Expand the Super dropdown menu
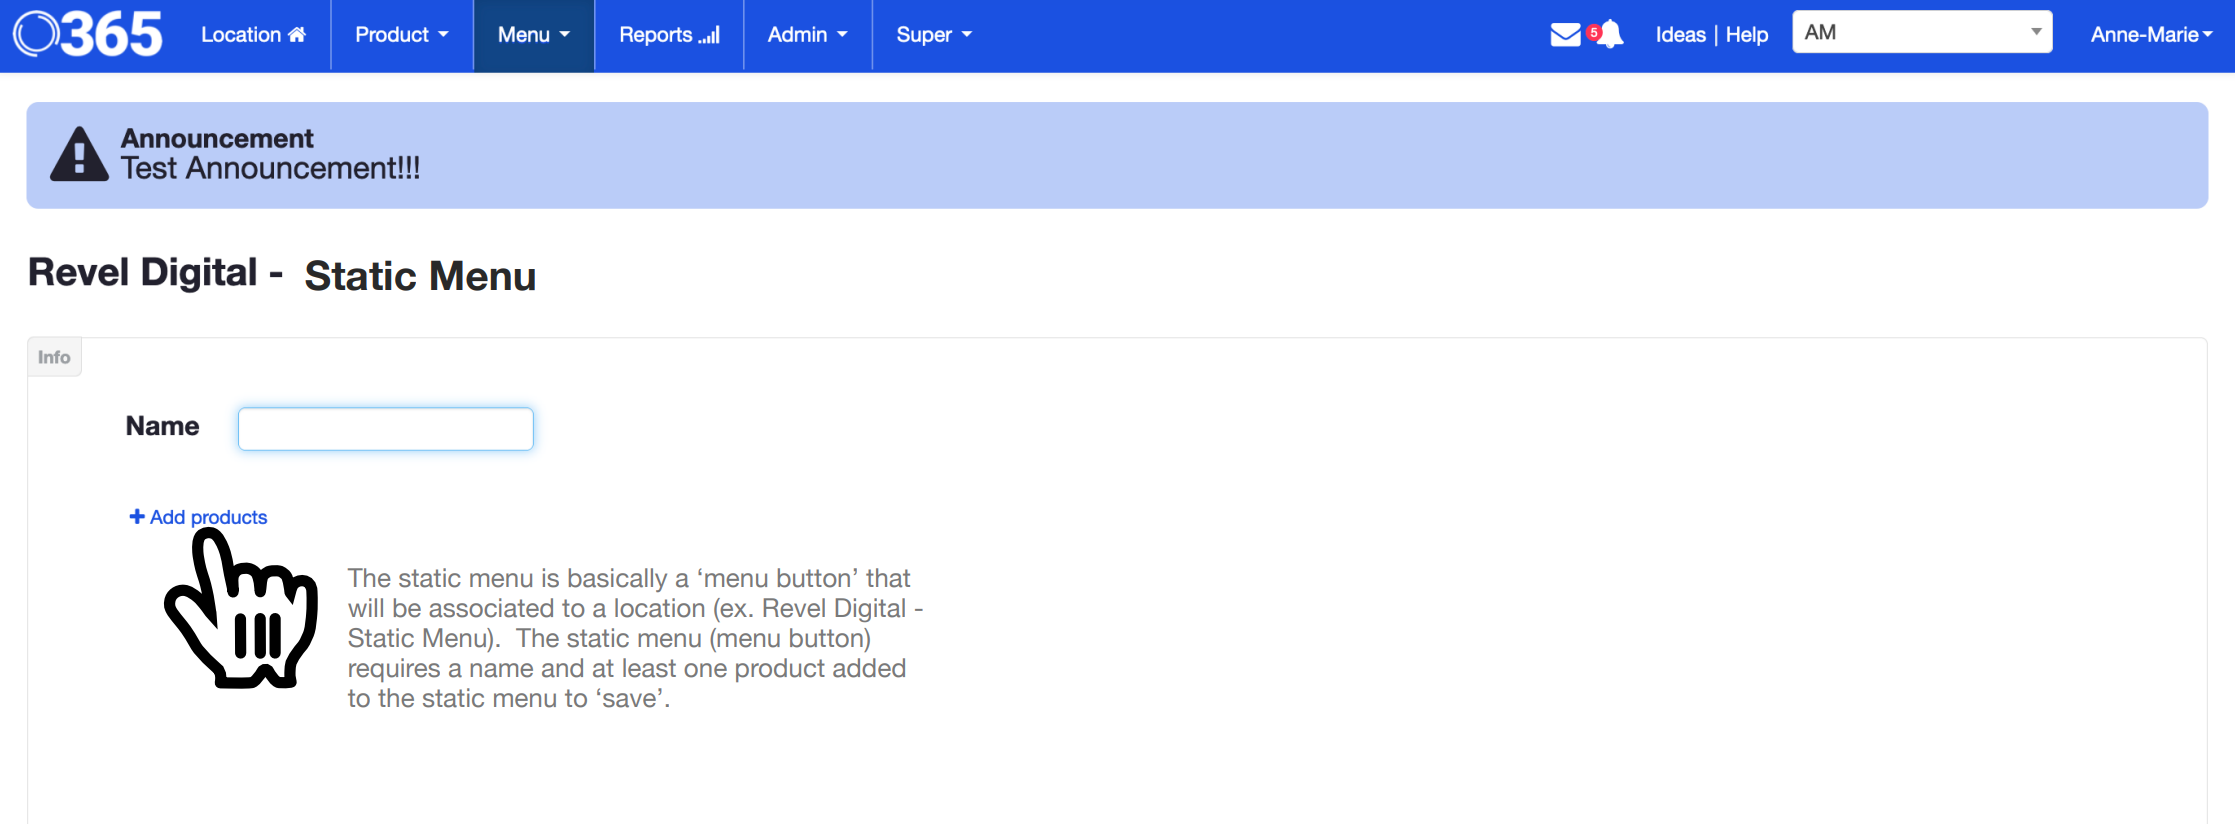2235x824 pixels. coord(934,35)
